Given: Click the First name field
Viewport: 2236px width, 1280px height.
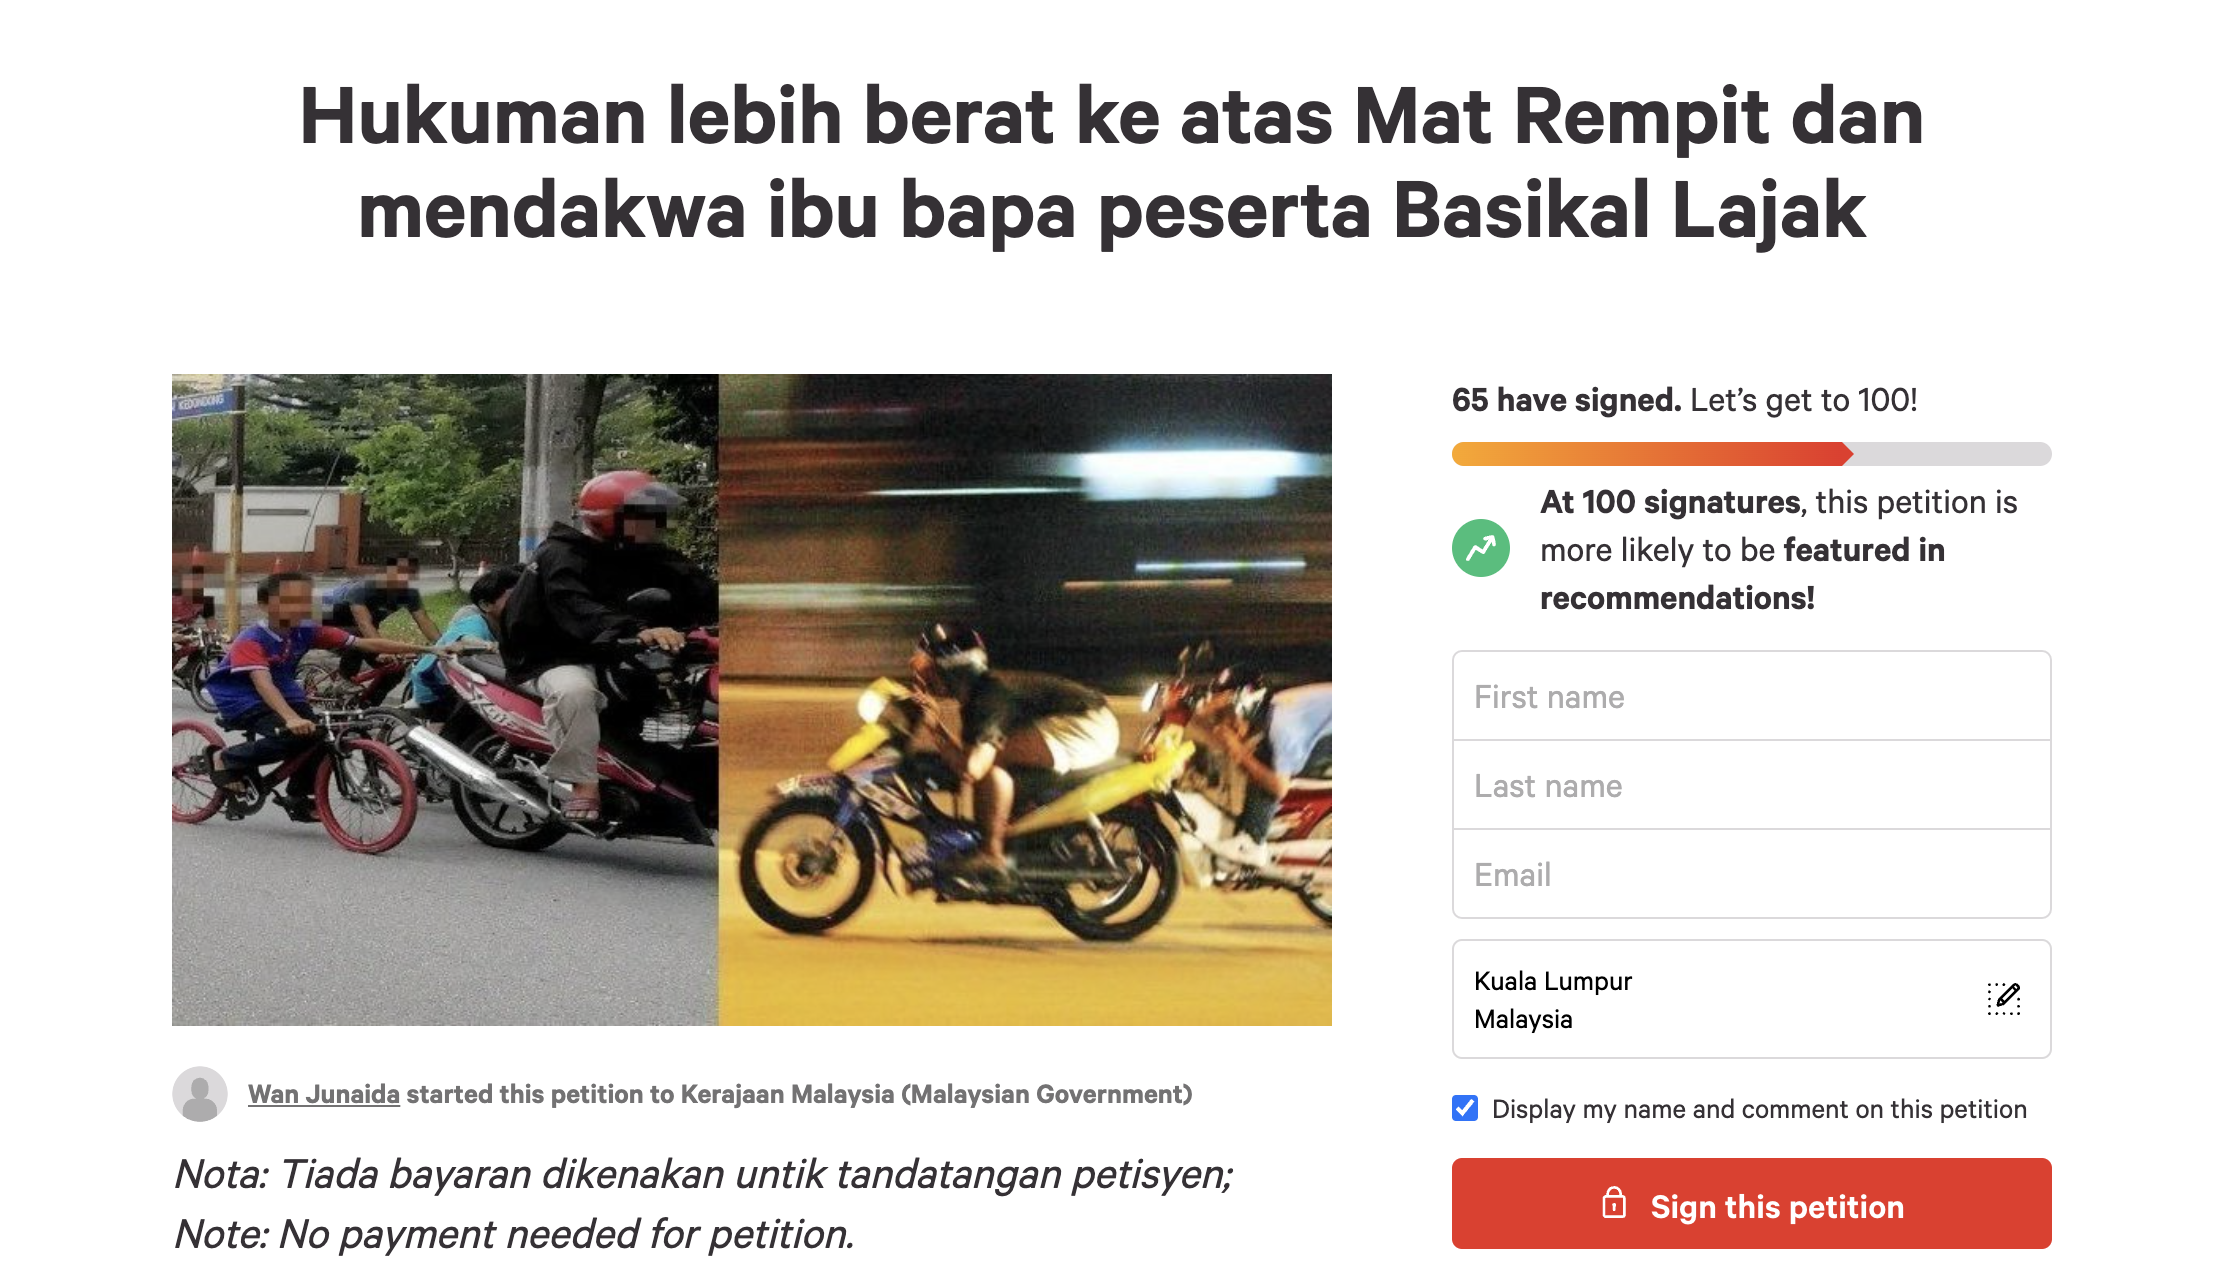Looking at the screenshot, I should click(1751, 696).
